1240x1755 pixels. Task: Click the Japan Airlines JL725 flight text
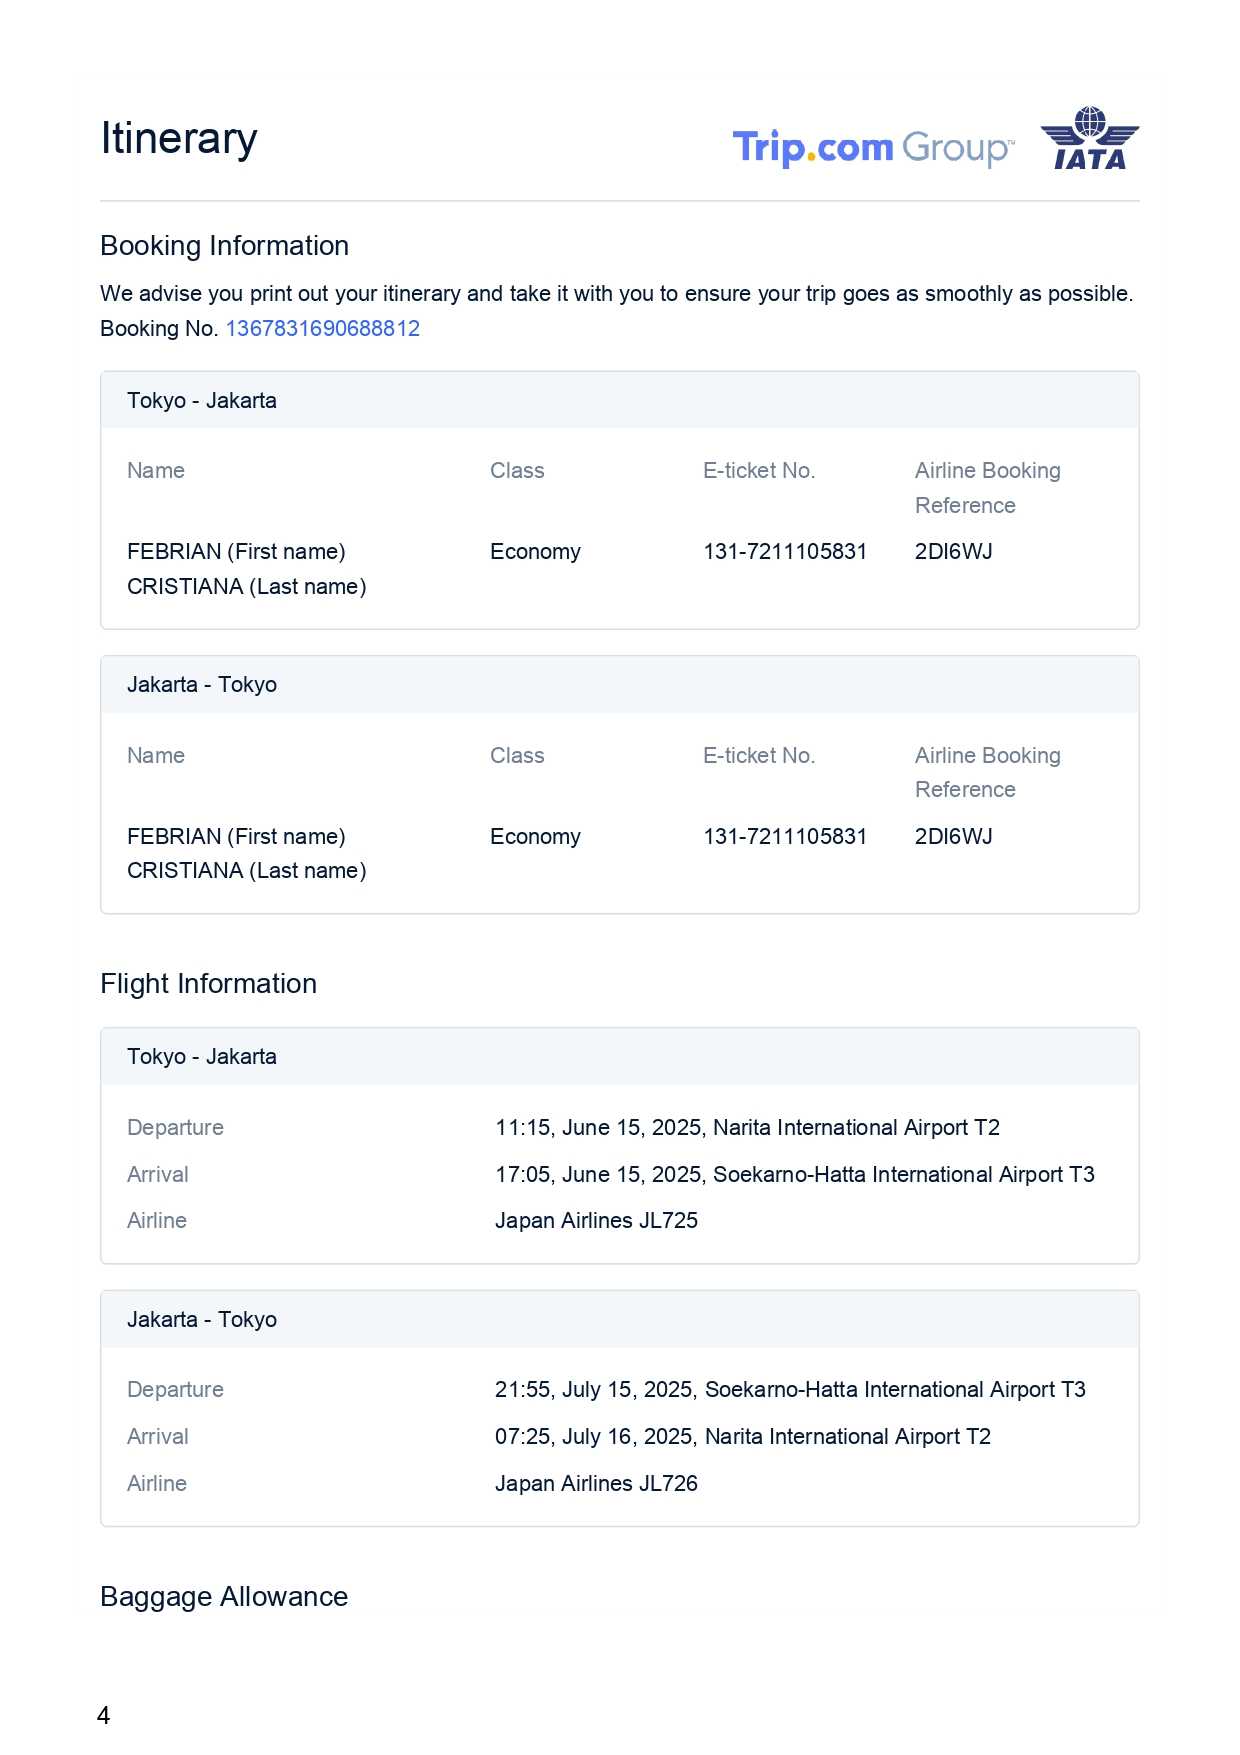tap(596, 1221)
